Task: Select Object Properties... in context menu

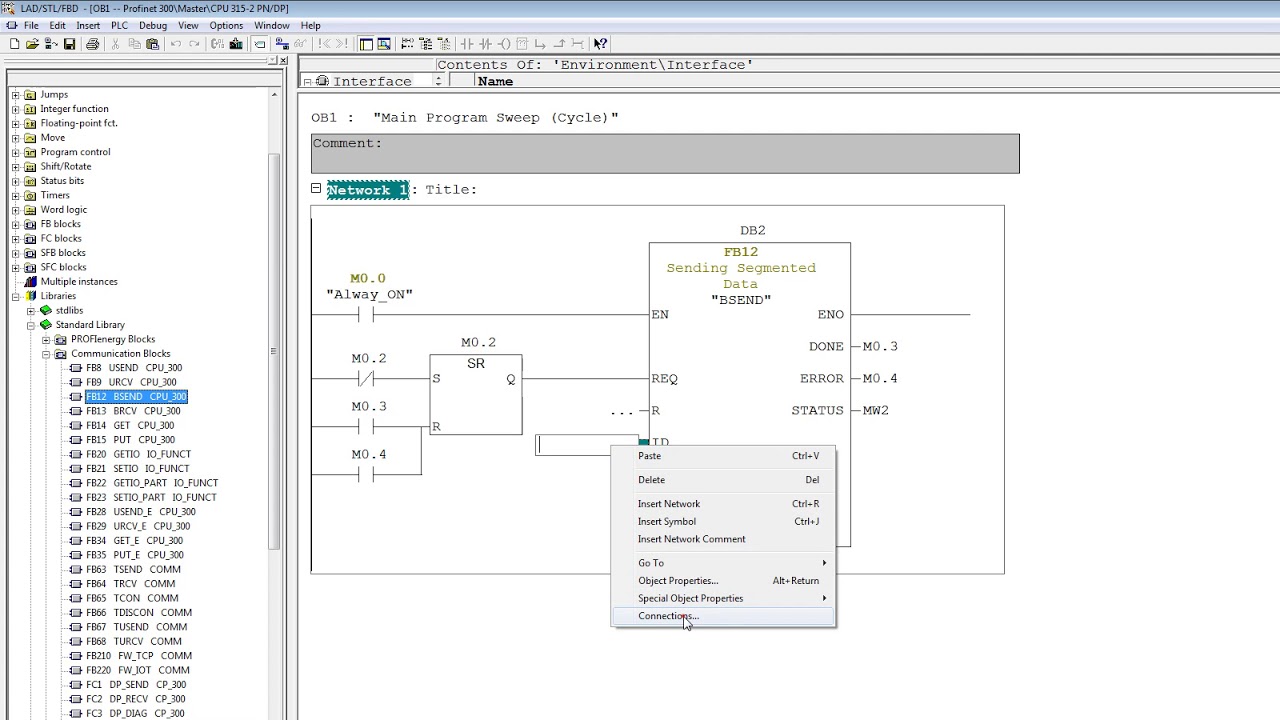Action: (723, 581)
